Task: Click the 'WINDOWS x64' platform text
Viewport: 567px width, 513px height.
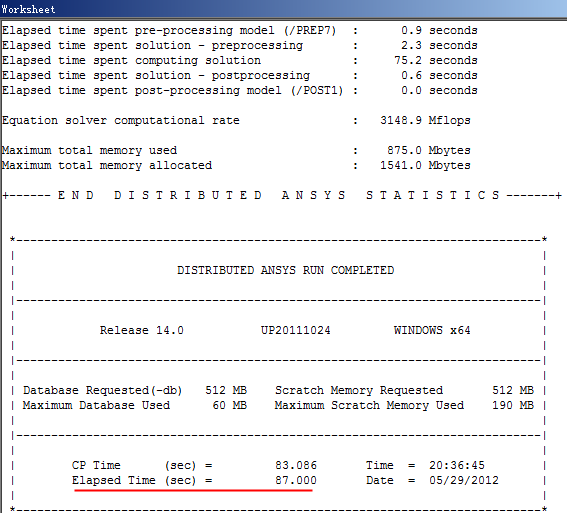Action: click(x=432, y=330)
